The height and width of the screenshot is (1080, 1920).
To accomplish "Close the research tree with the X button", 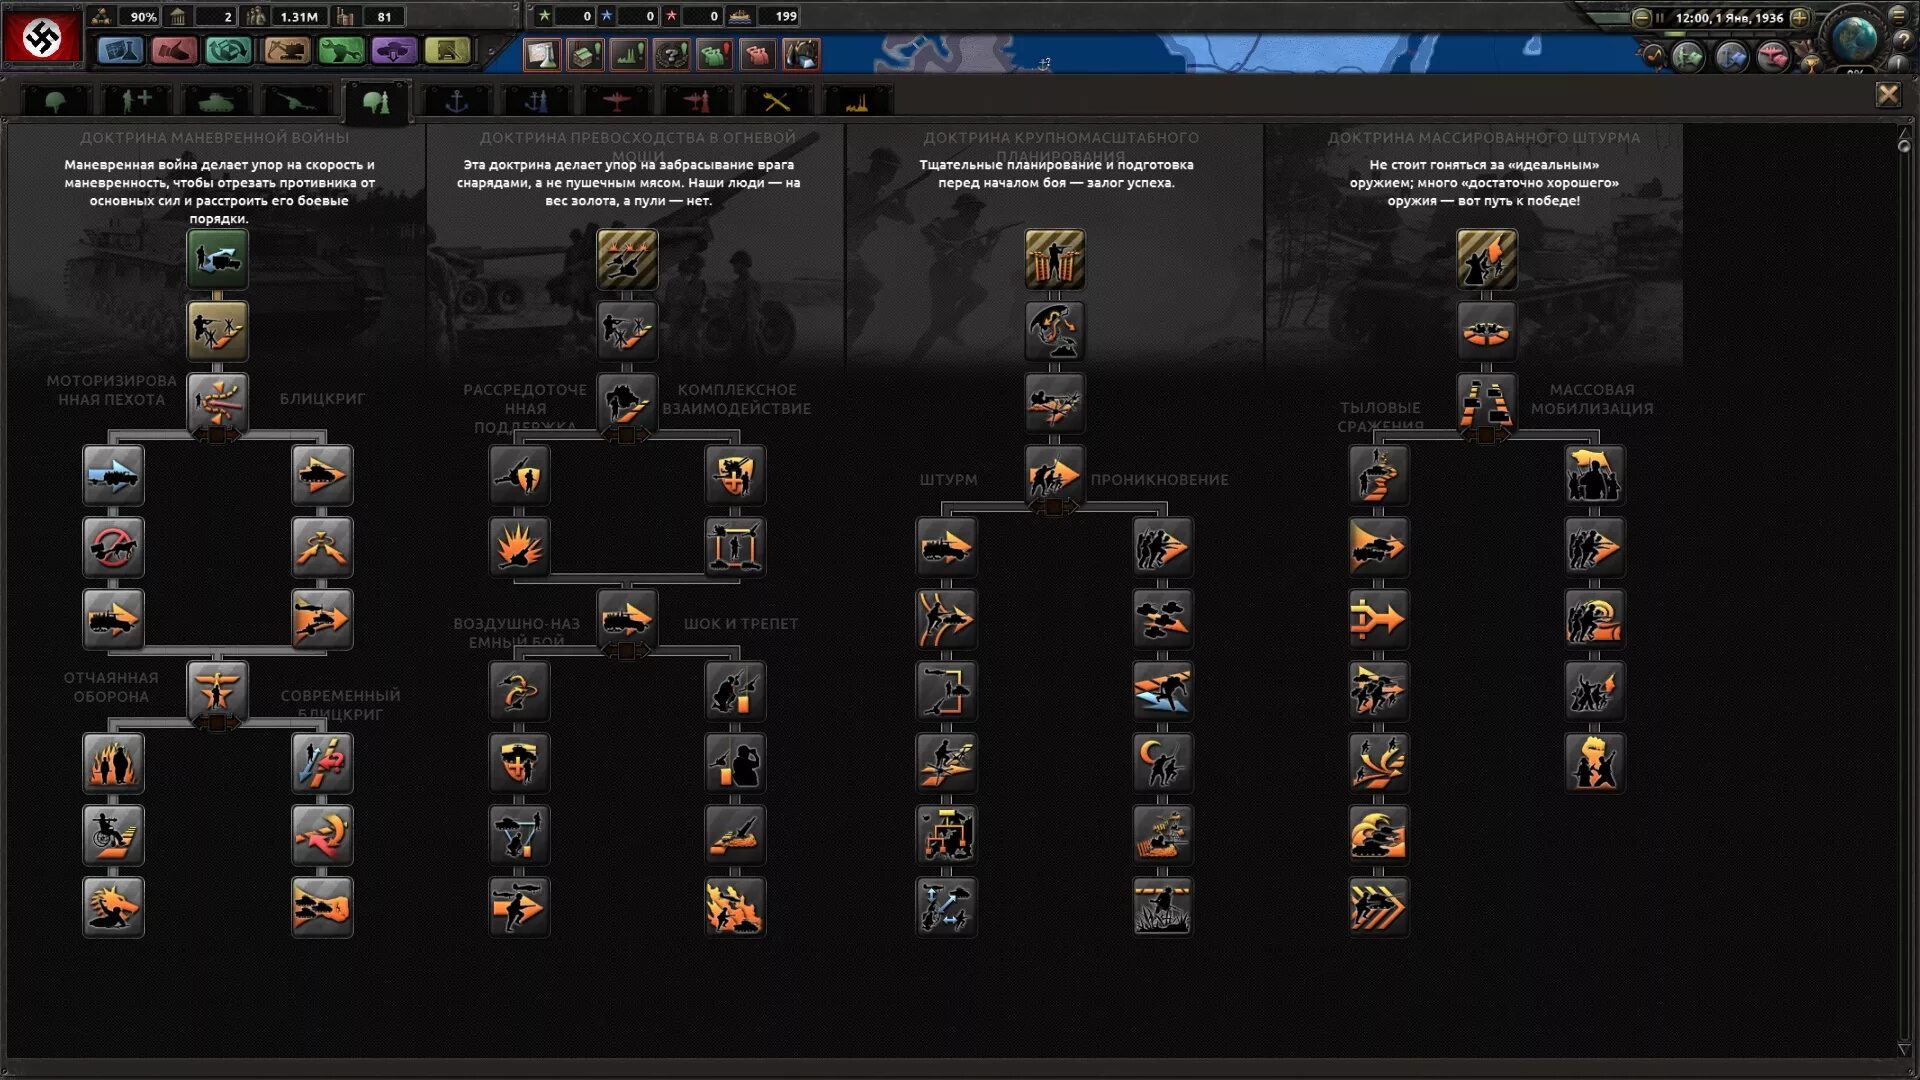I will point(1888,95).
